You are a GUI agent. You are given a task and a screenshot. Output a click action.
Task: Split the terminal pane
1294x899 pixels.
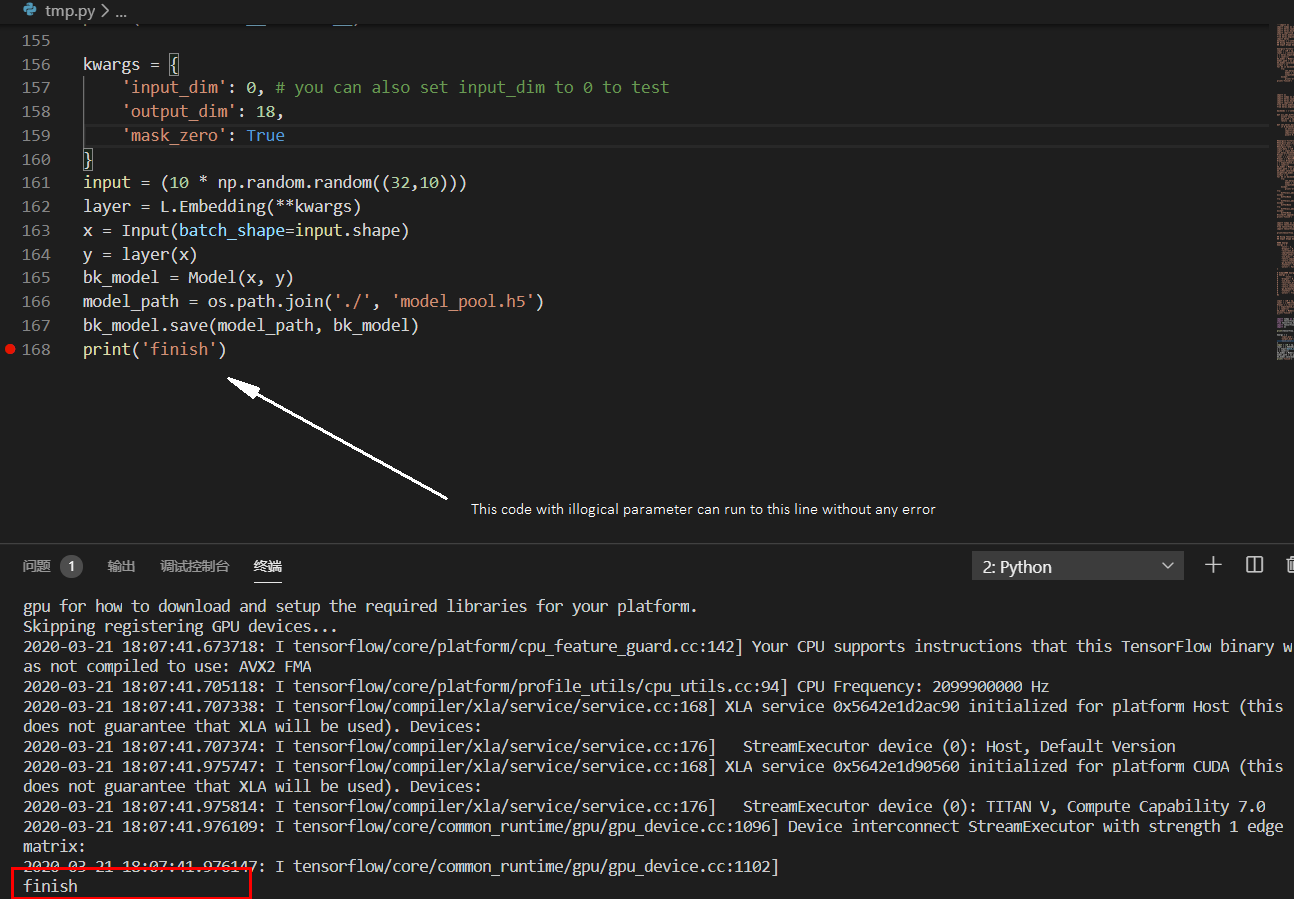click(x=1254, y=565)
